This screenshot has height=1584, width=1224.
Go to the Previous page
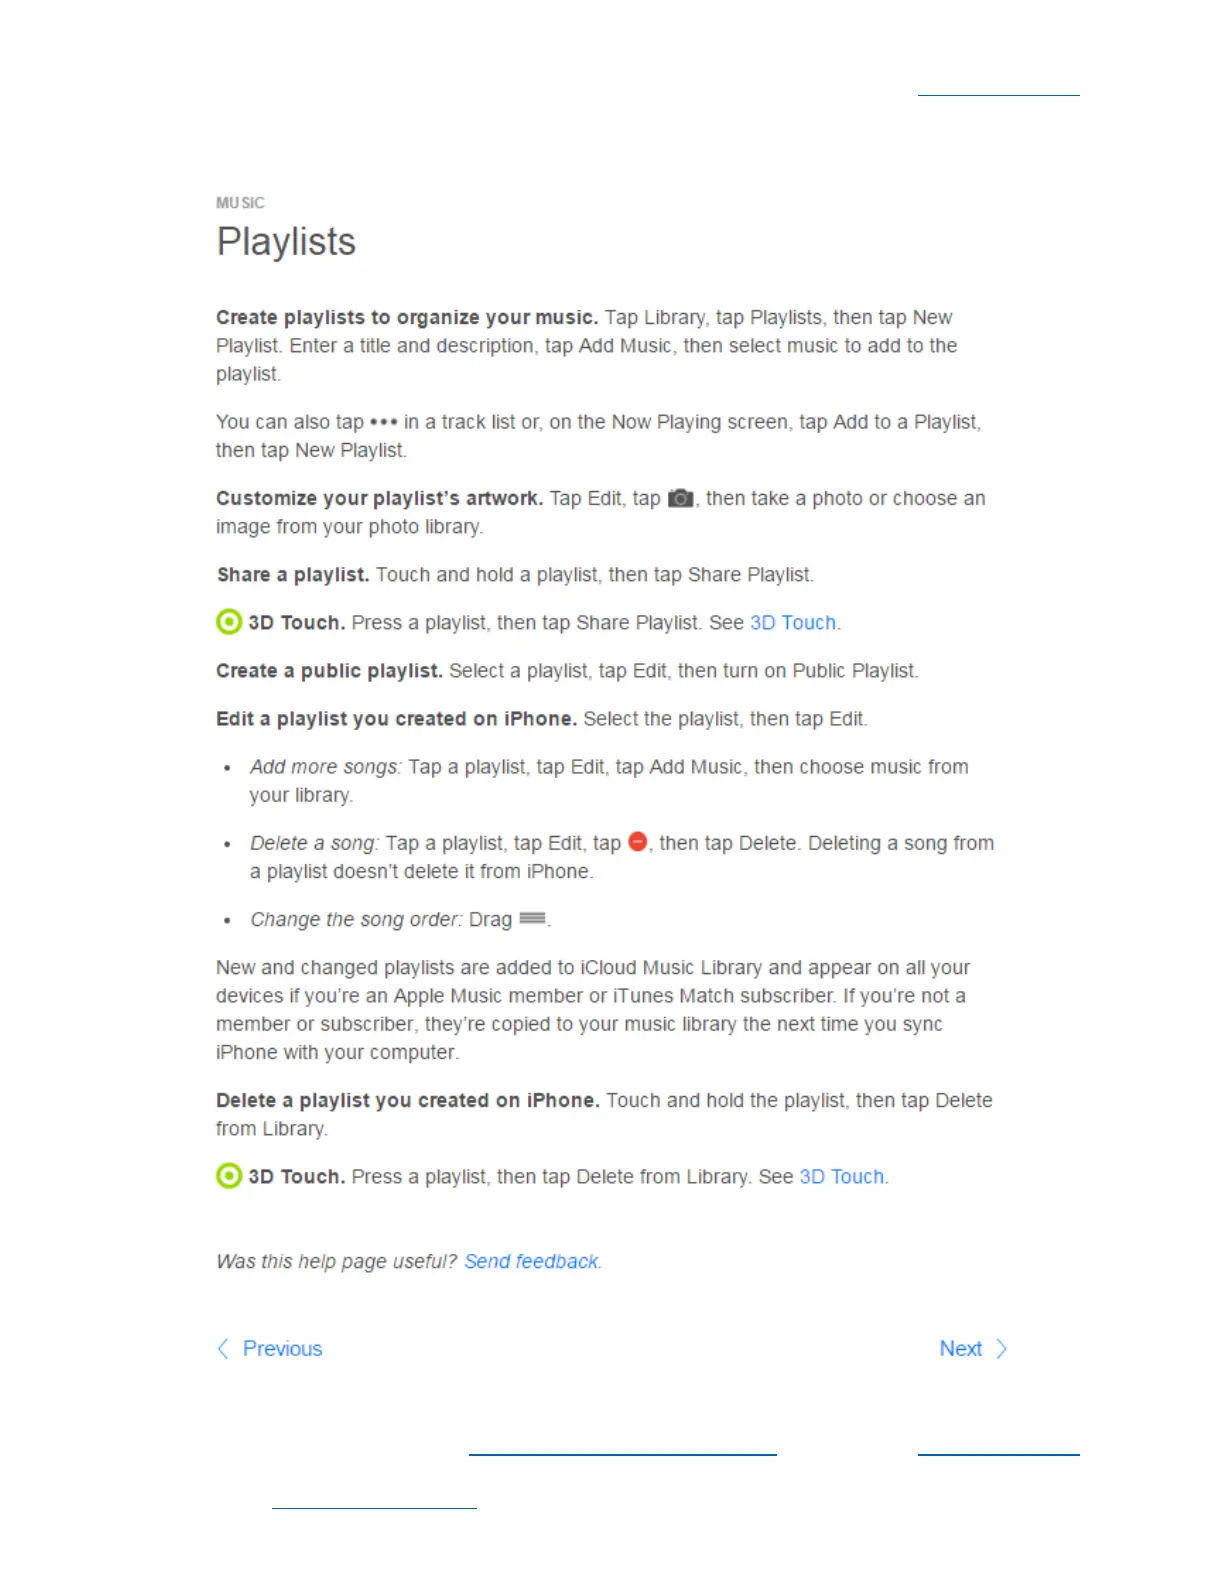(282, 1349)
